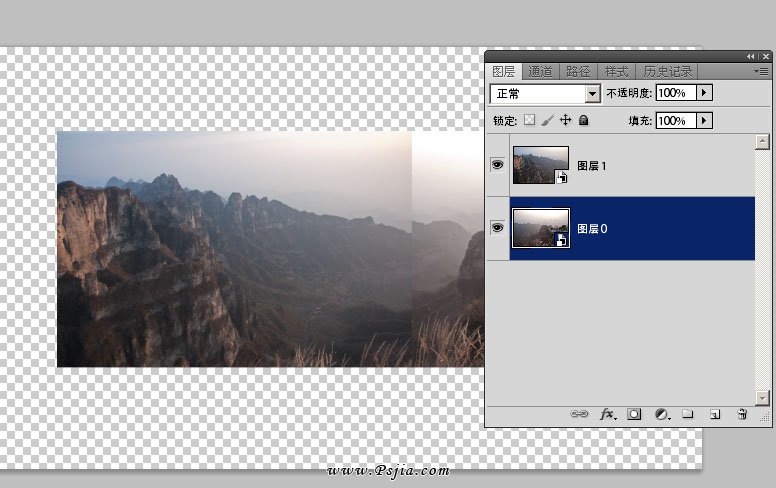Open the fx layer style menu
Viewport: 776px width, 488px height.
[608, 414]
